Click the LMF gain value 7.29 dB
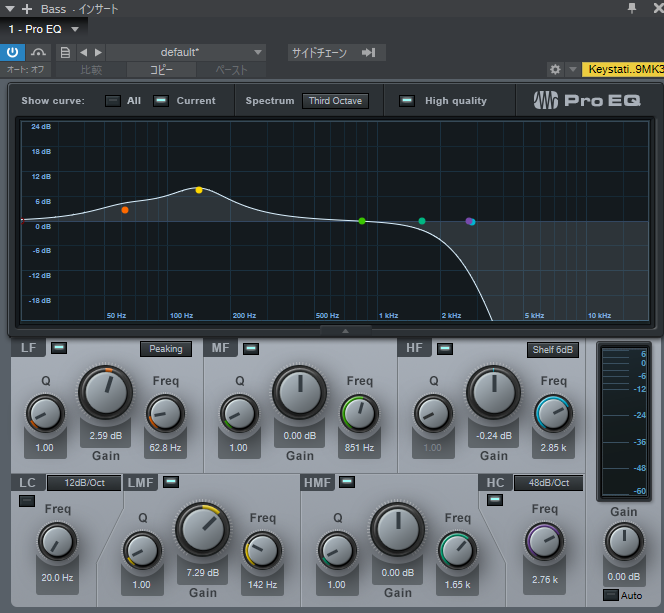The image size is (664, 613). pyautogui.click(x=202, y=573)
